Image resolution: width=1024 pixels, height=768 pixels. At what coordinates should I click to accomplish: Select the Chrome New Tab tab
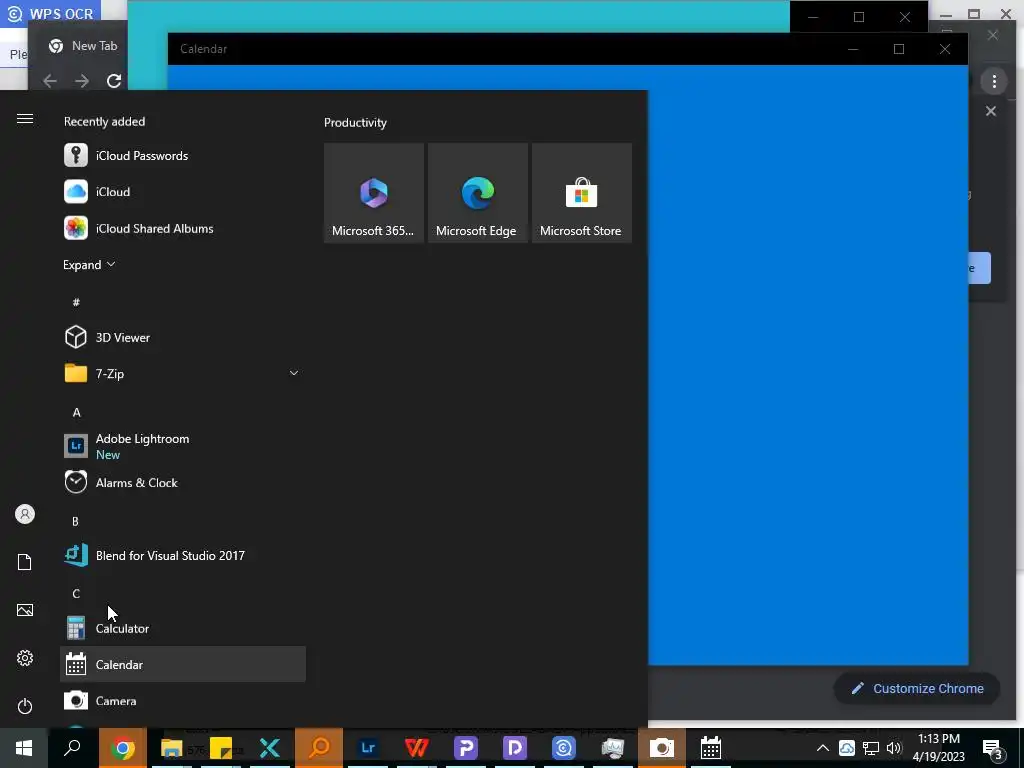(84, 46)
